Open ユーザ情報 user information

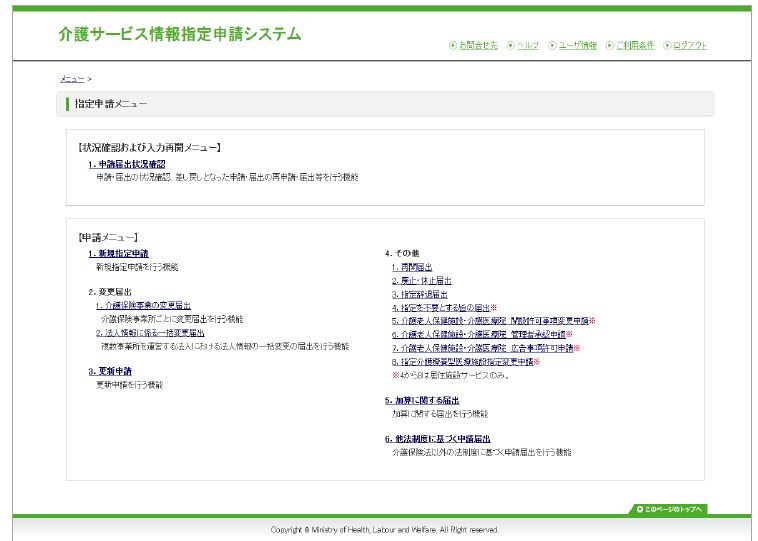pyautogui.click(x=576, y=45)
